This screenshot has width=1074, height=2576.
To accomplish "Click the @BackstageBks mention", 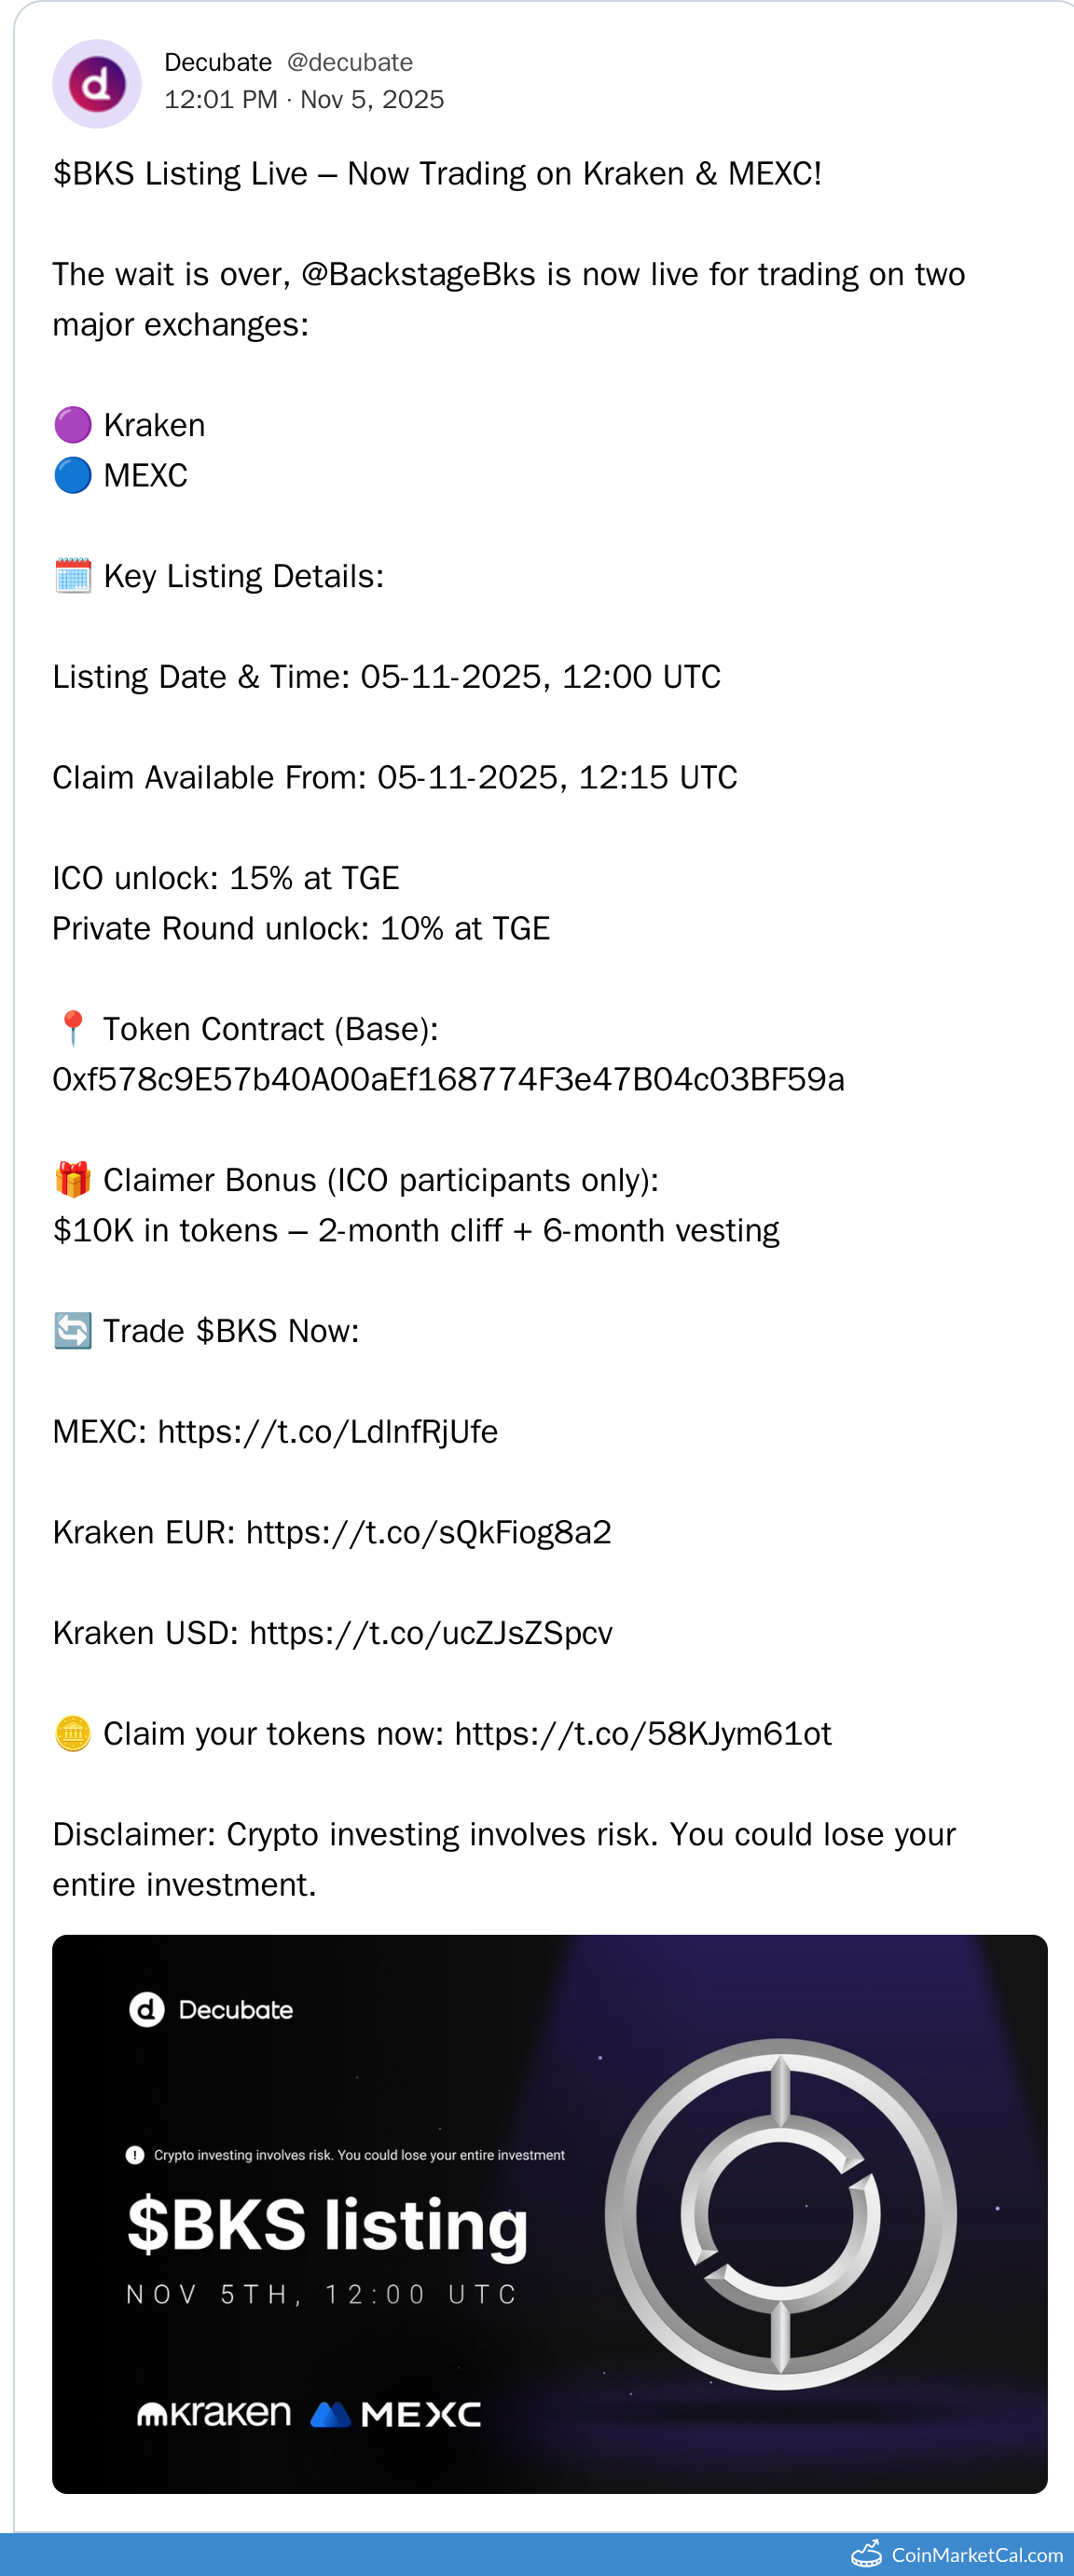I will click(418, 274).
